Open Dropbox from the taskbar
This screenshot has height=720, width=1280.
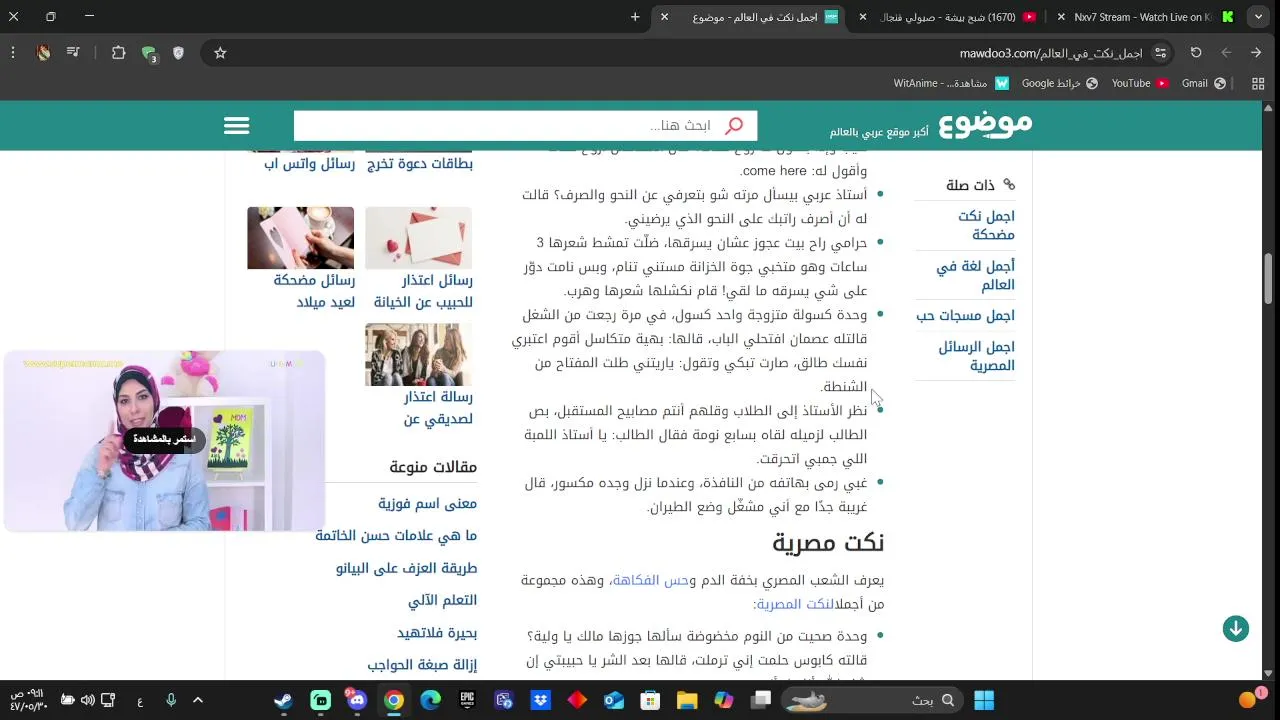tap(541, 700)
